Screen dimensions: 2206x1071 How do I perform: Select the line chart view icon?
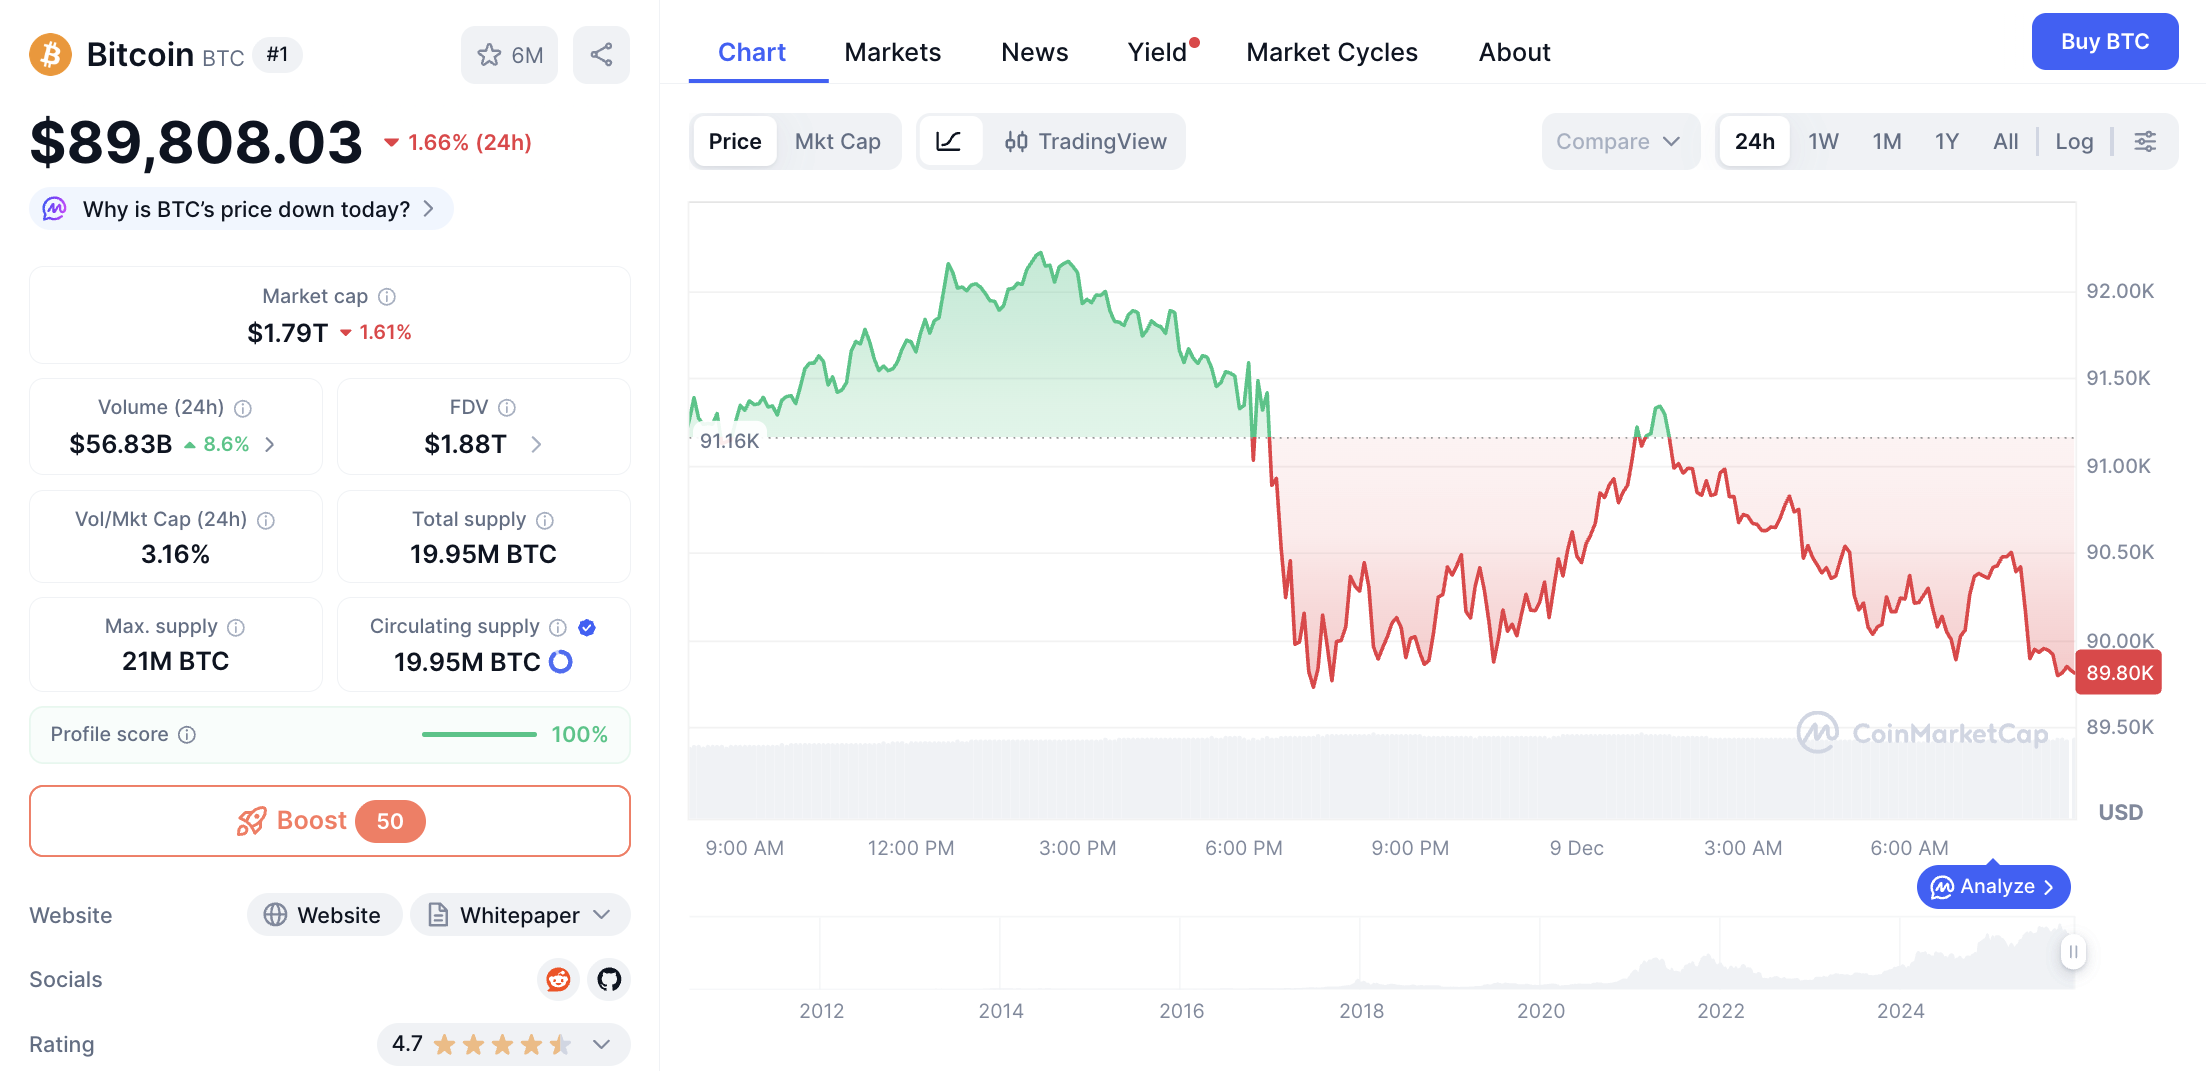click(948, 141)
